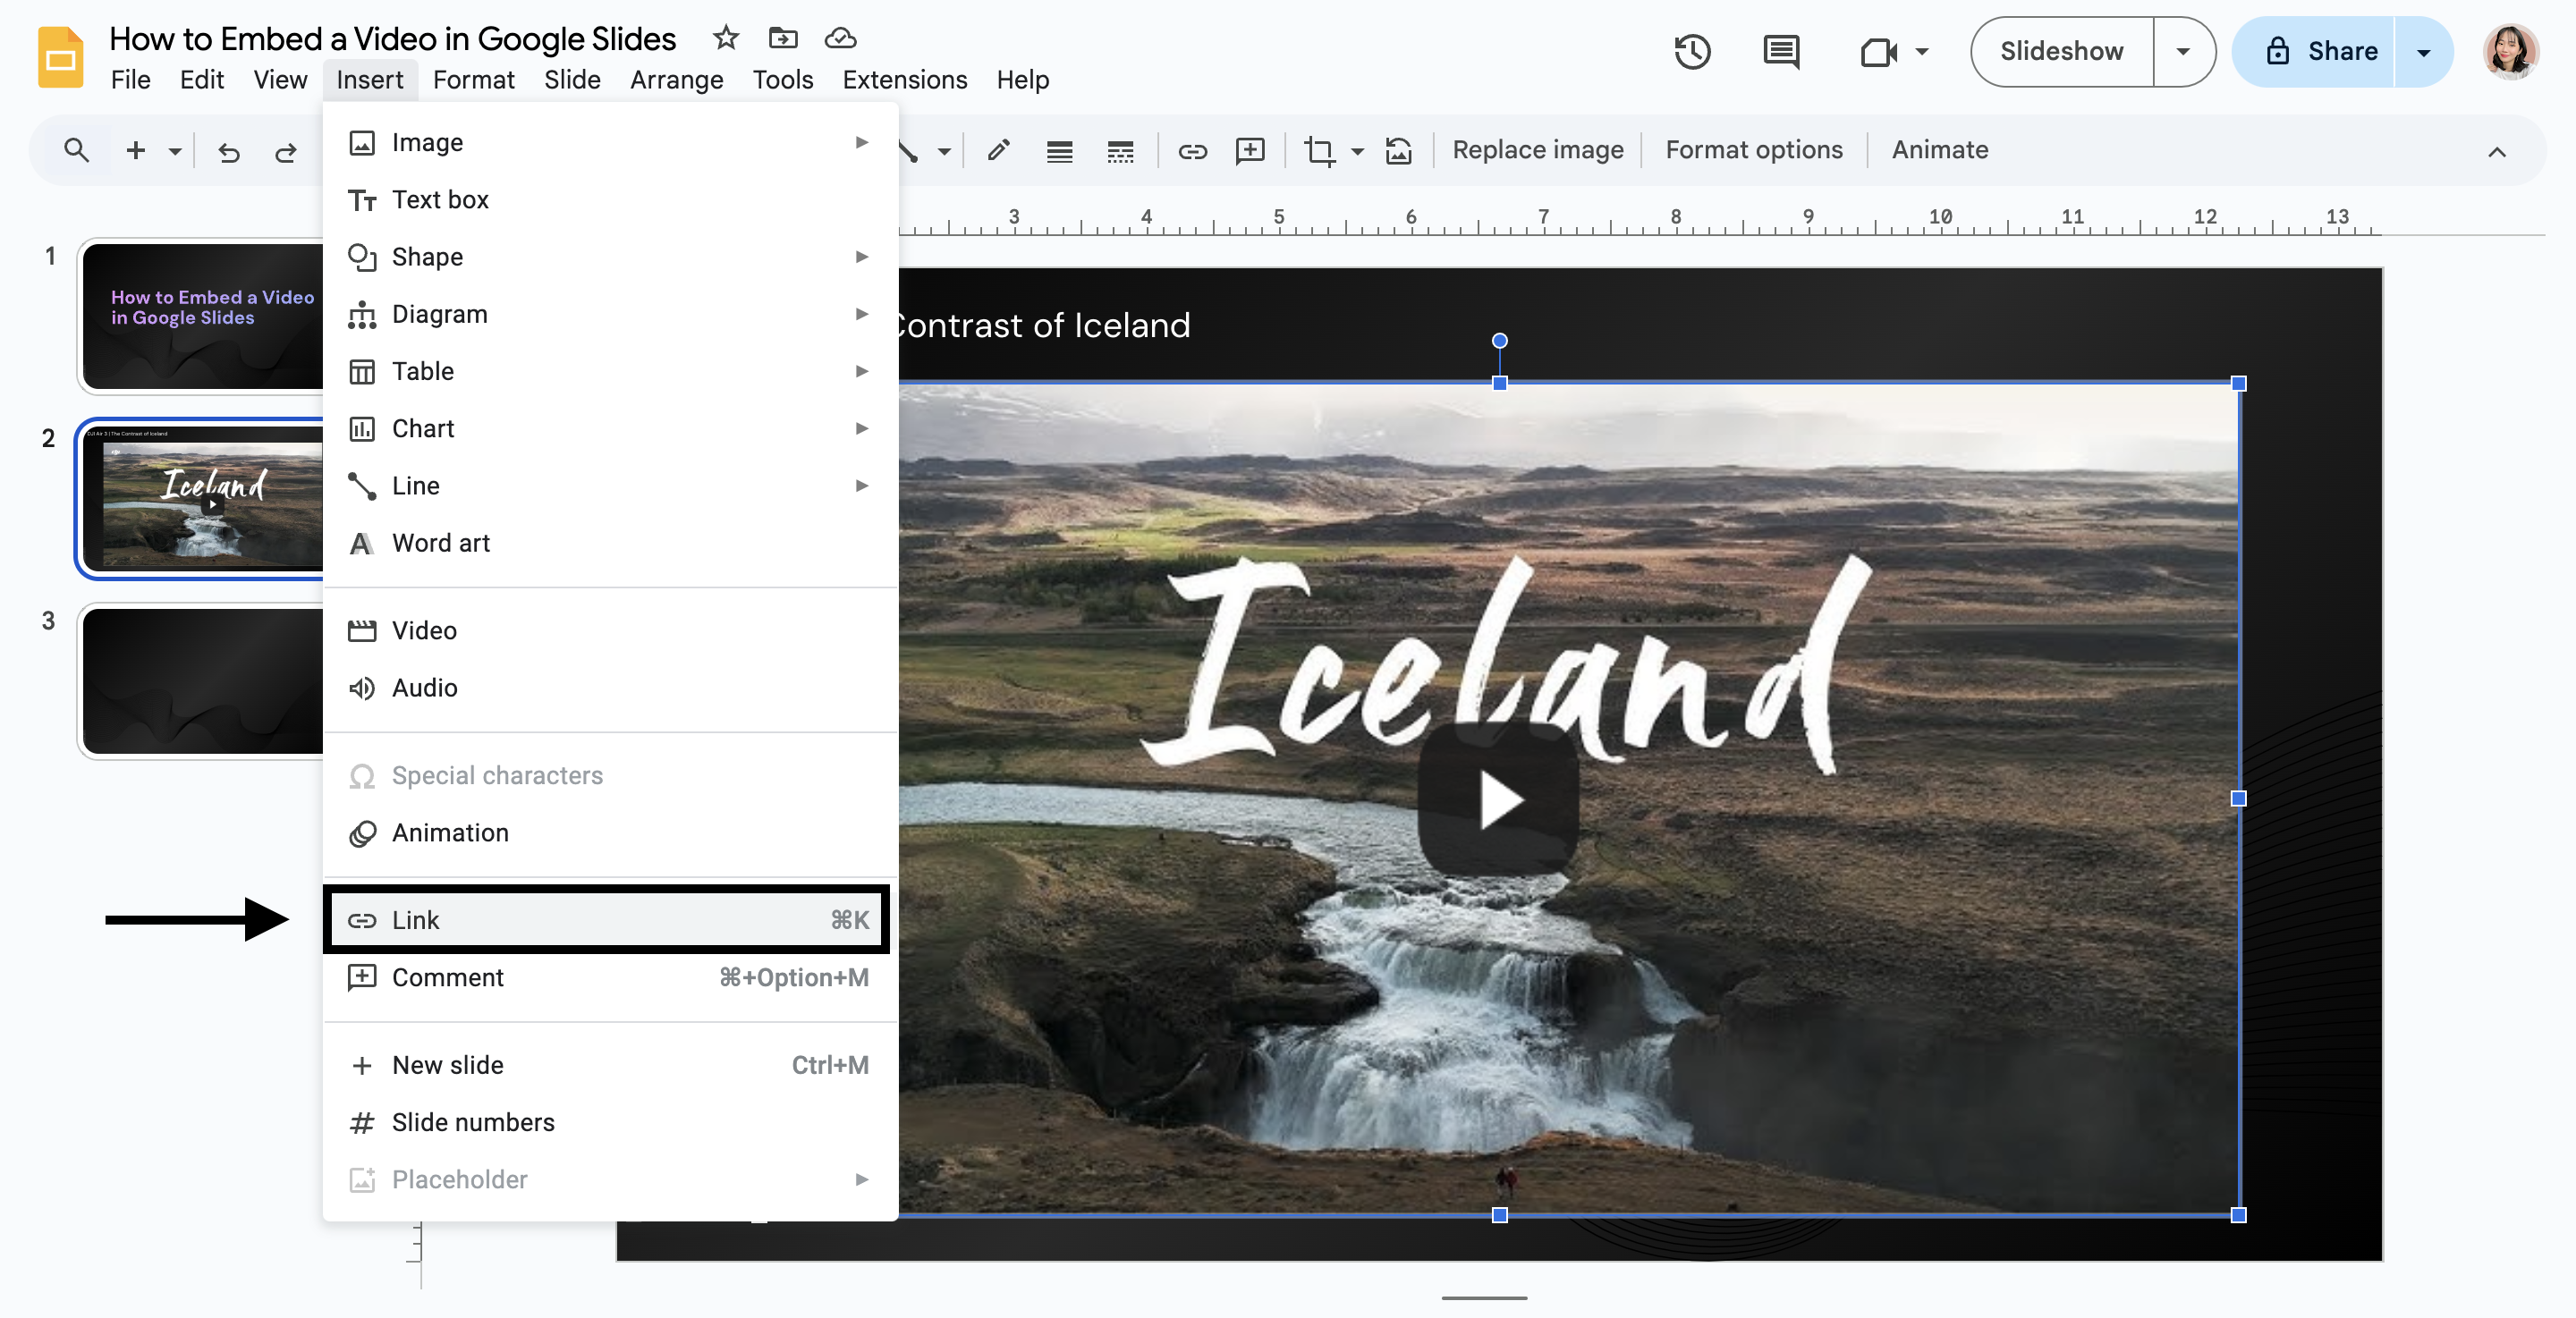Open the Tools menu

click(x=782, y=80)
